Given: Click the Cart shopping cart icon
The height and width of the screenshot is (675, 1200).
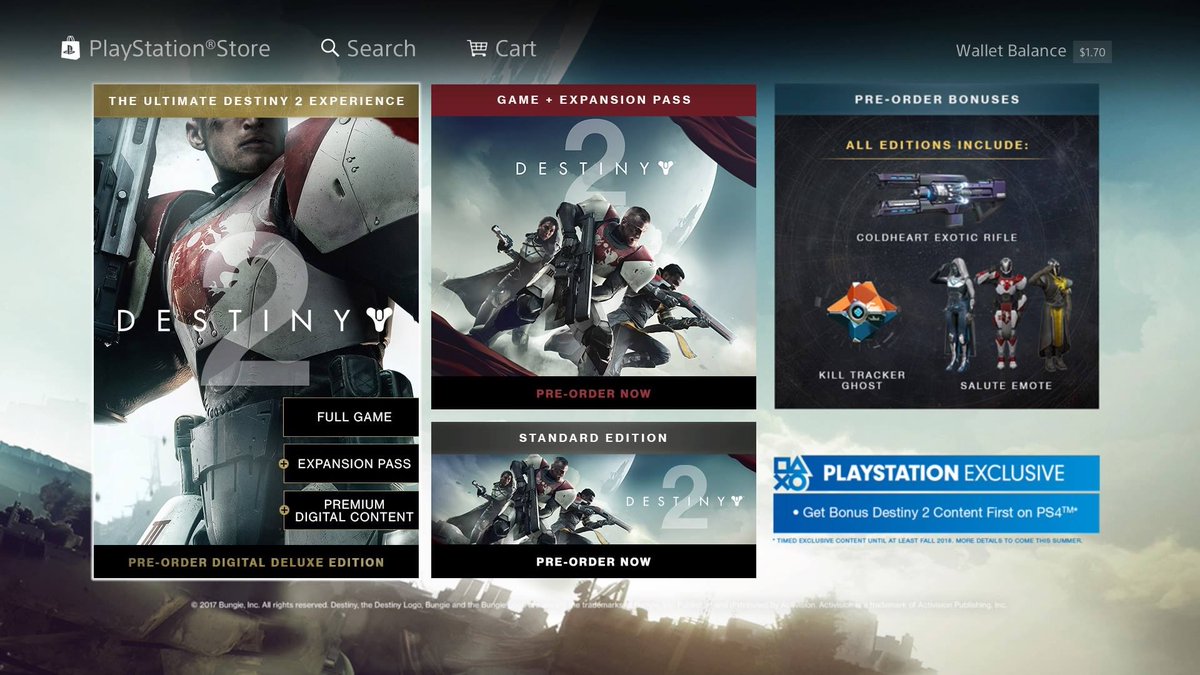Looking at the screenshot, I should coord(478,48).
